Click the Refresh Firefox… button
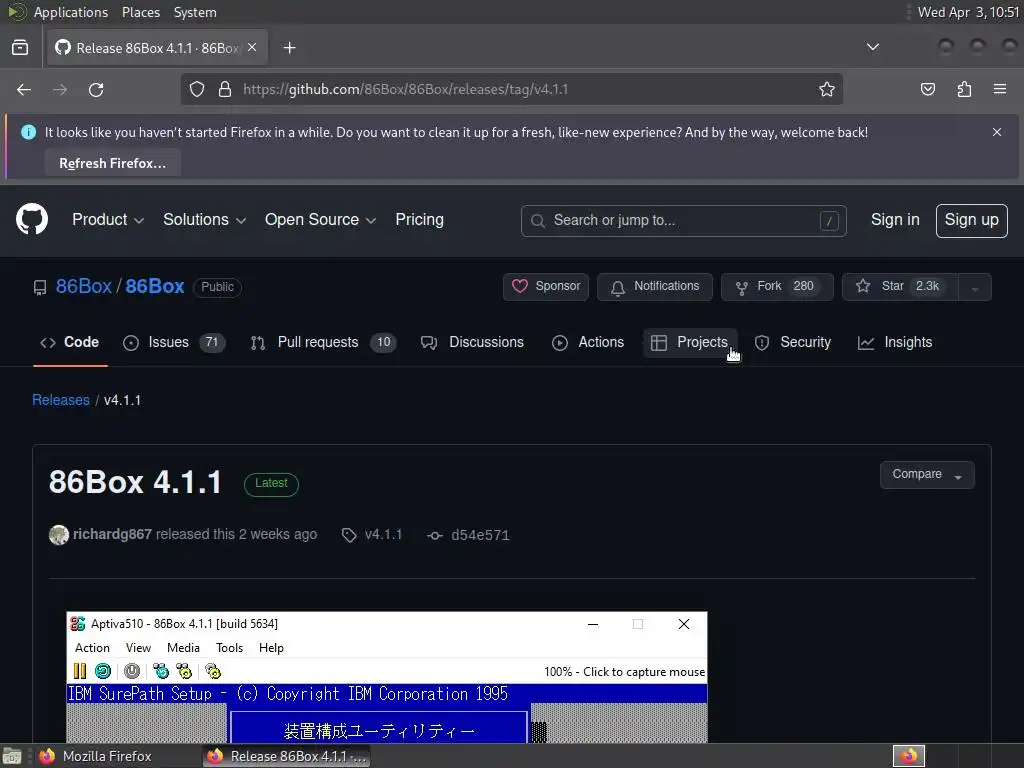 (x=112, y=163)
